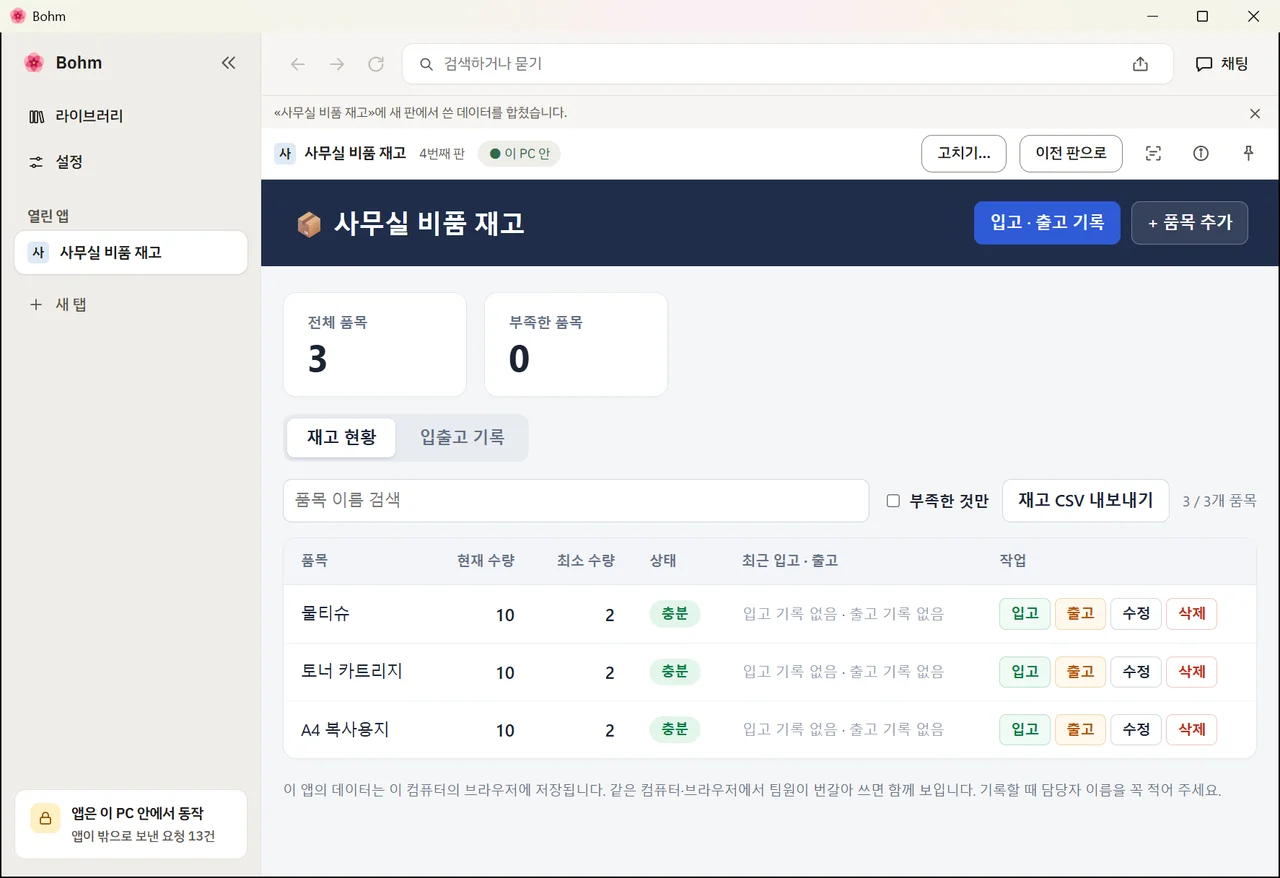Go forward with the right arrow
Image resolution: width=1280 pixels, height=878 pixels.
coord(337,64)
